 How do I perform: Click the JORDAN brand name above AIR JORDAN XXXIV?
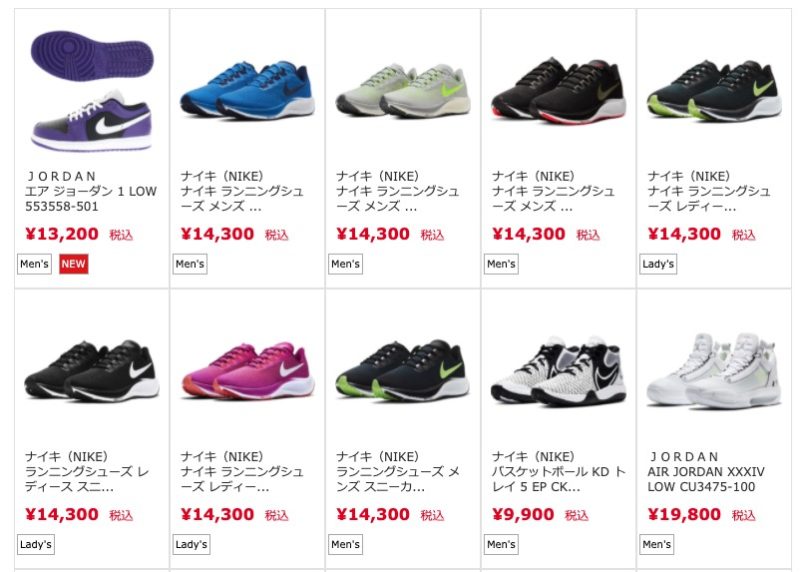(x=683, y=457)
